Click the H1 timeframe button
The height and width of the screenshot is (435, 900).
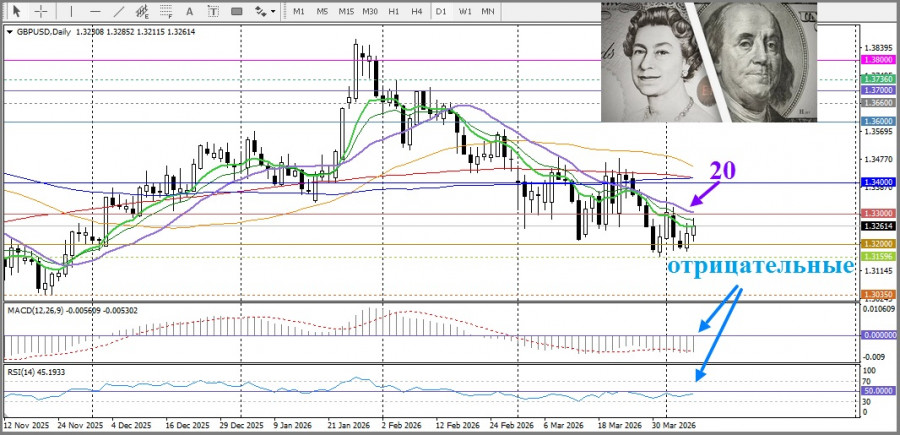[394, 11]
